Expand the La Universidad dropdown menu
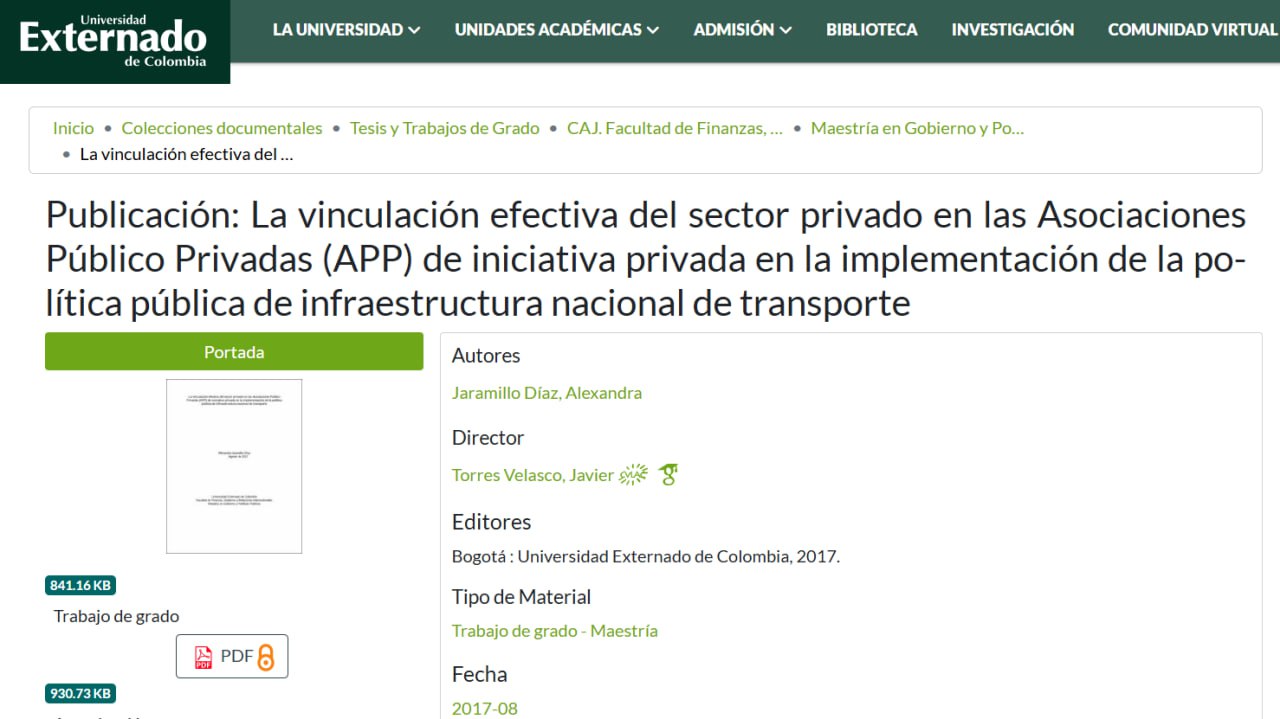Screen dimensions: 1280x719 coord(346,30)
